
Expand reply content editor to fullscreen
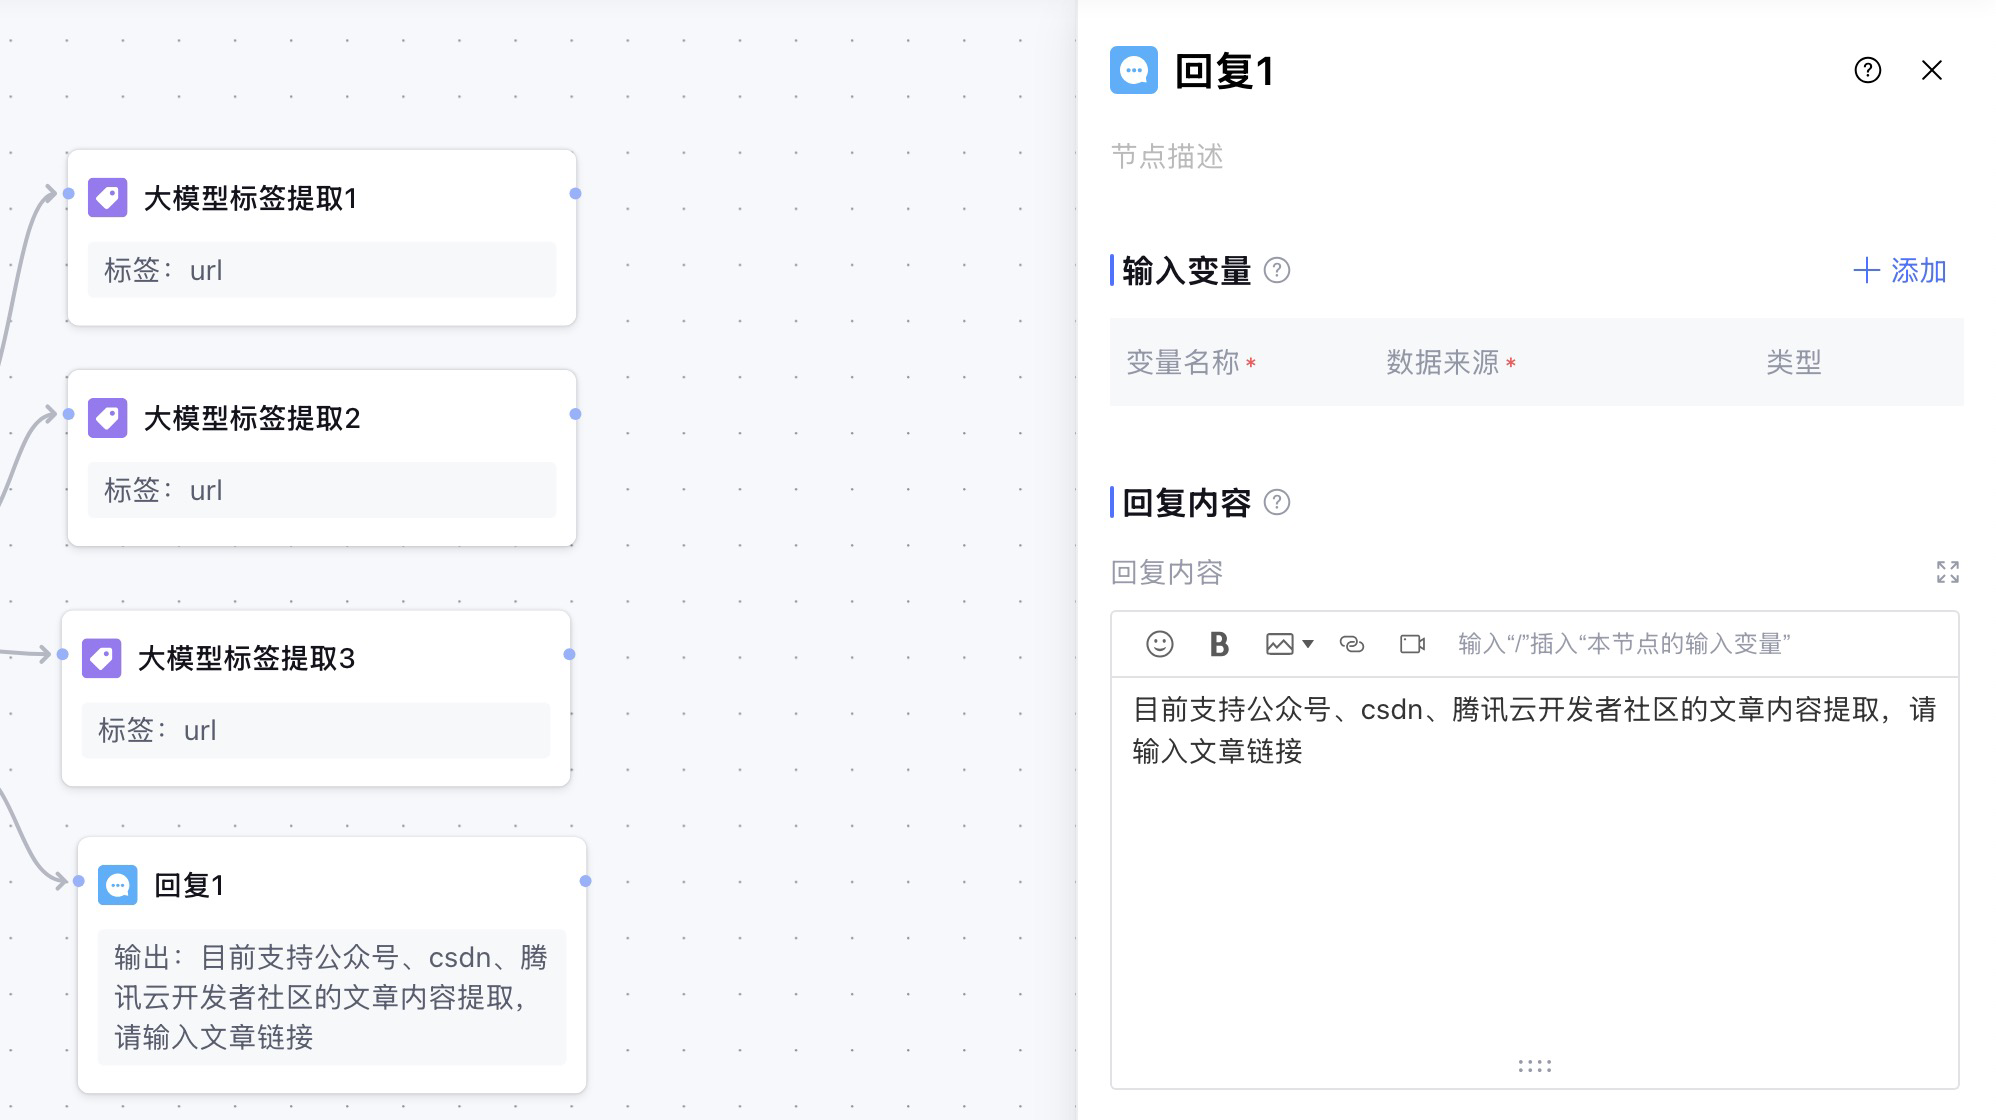(1947, 572)
